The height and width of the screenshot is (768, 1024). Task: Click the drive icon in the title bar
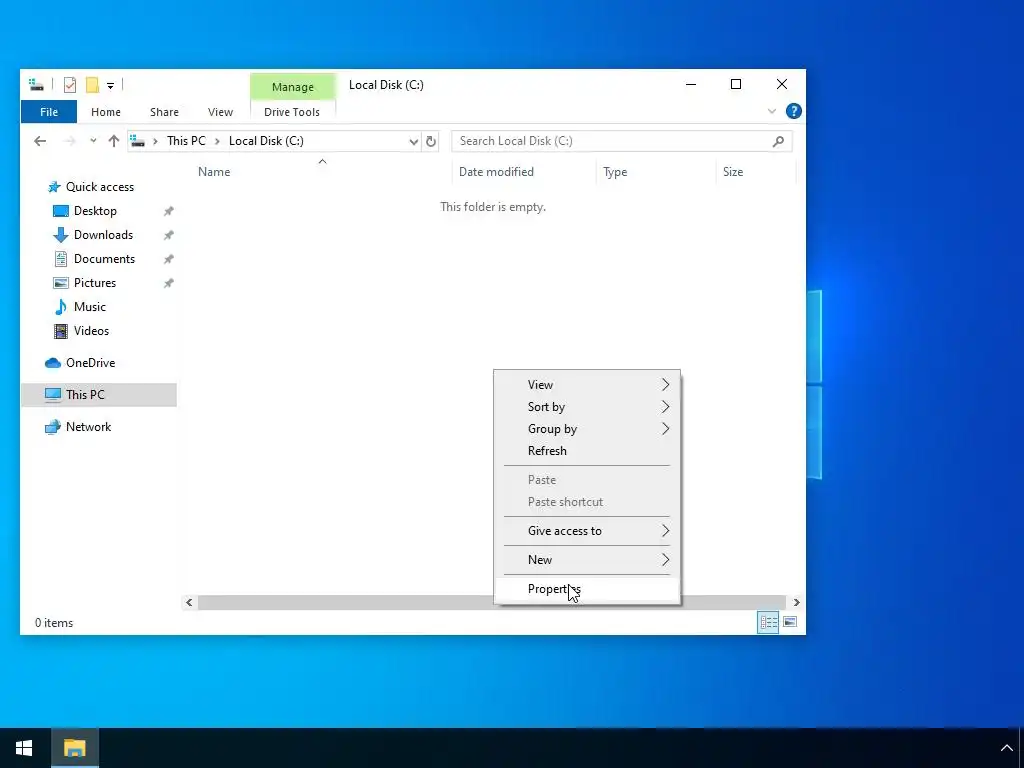(37, 85)
